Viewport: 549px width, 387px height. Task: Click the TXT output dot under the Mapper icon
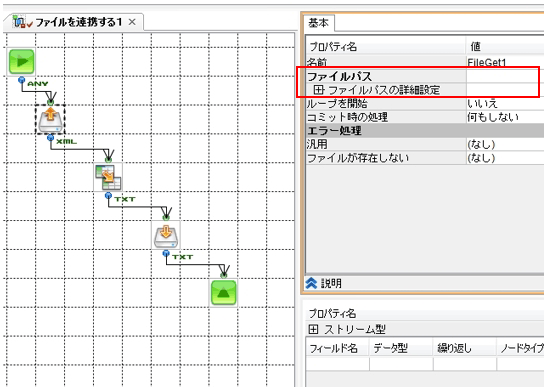click(109, 195)
